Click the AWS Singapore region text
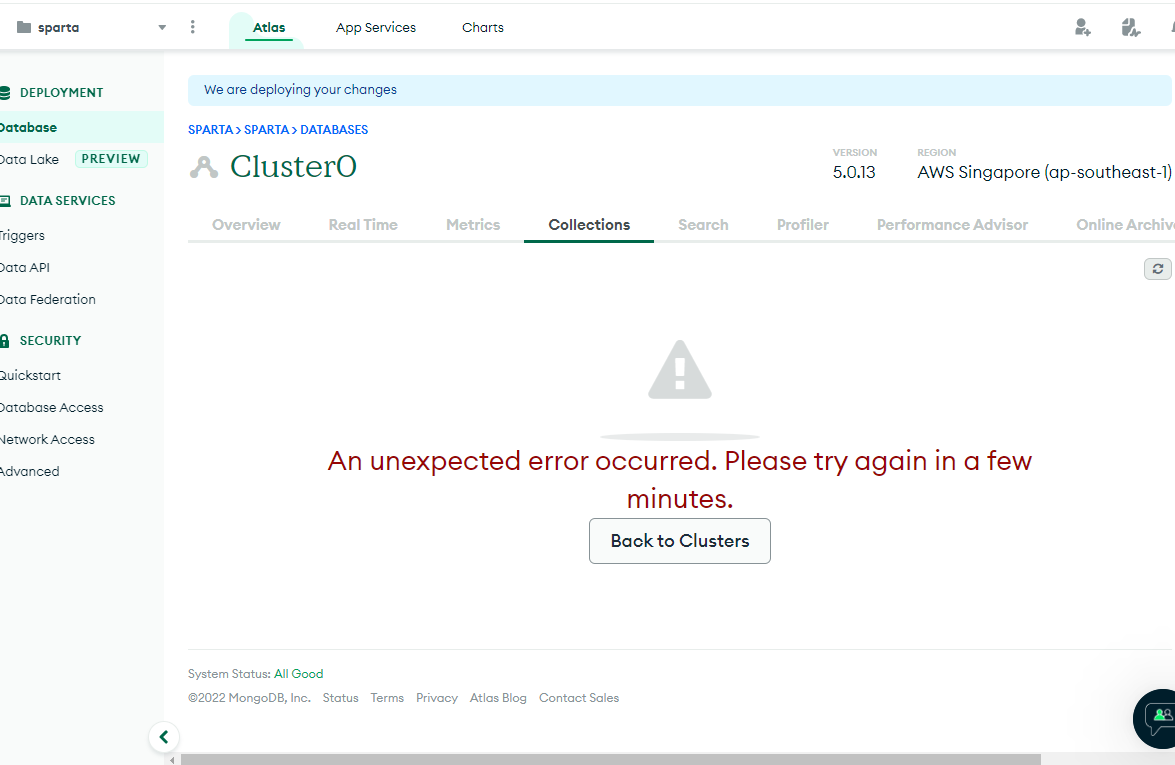Viewport: 1175px width, 765px height. point(1044,172)
